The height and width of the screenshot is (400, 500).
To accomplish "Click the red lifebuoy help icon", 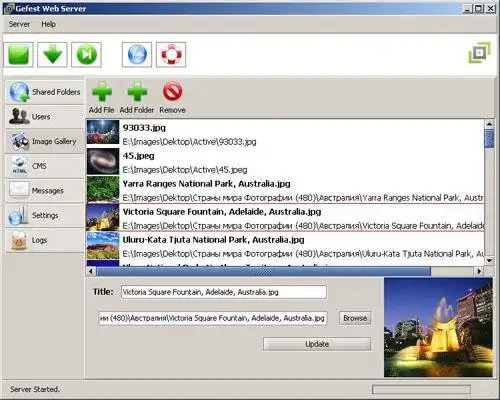I will [x=171, y=55].
